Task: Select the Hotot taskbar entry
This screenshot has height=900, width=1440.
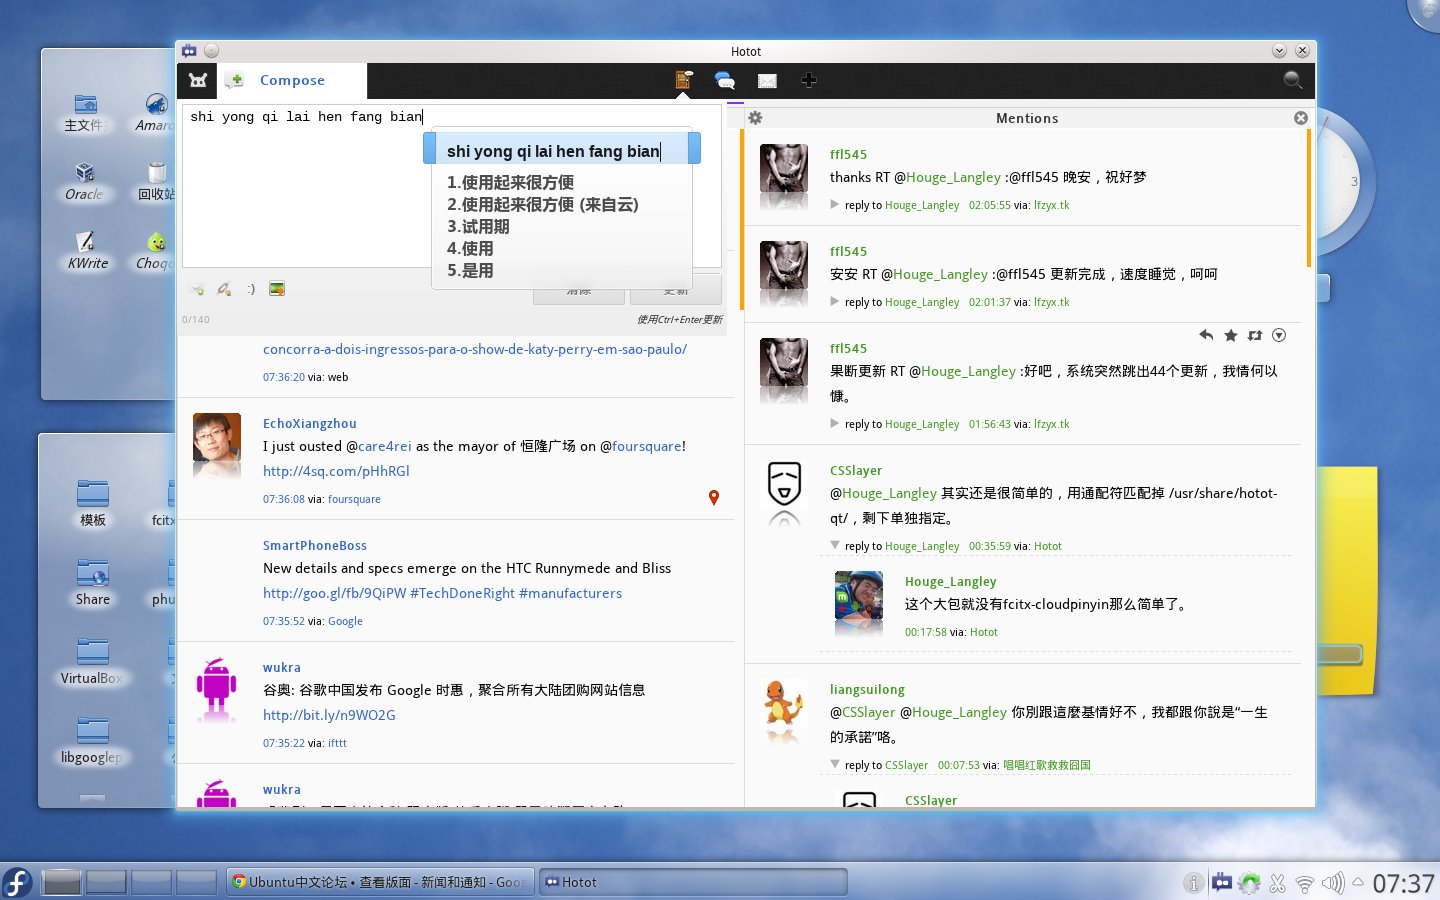Action: tap(693, 882)
